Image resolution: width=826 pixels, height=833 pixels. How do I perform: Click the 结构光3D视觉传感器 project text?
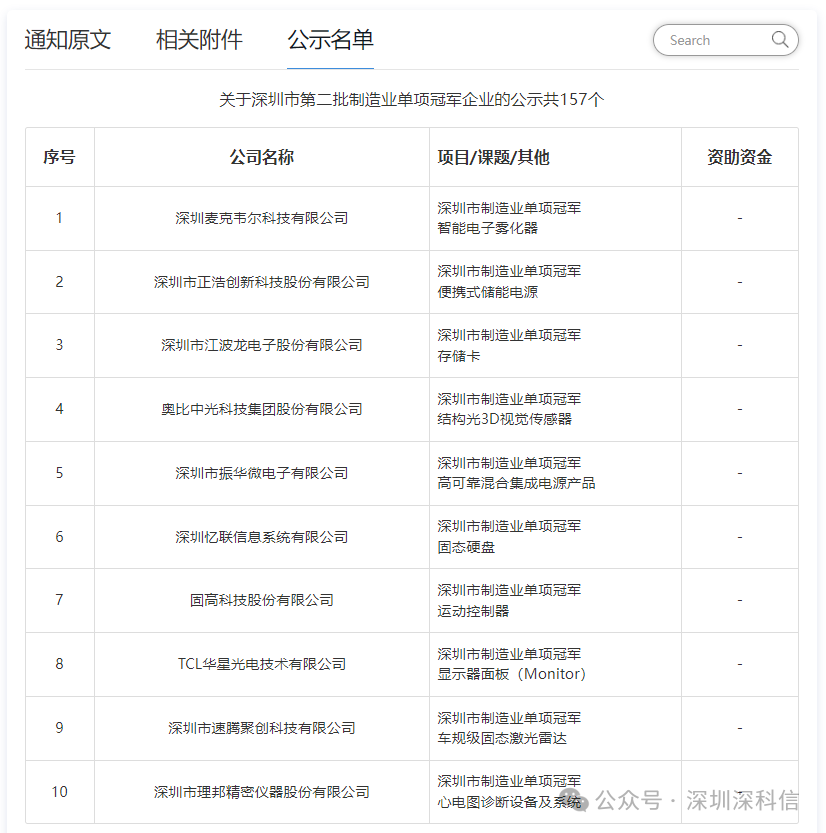tap(505, 419)
